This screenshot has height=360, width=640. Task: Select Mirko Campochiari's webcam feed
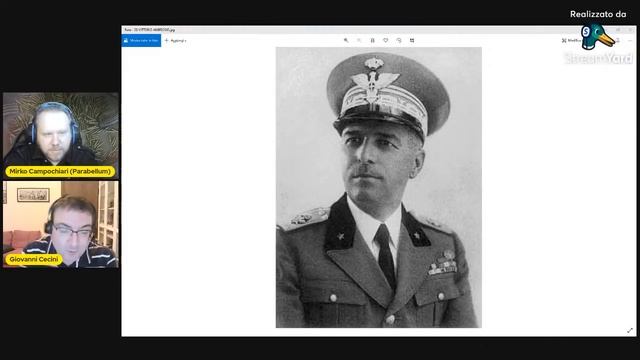pyautogui.click(x=61, y=135)
